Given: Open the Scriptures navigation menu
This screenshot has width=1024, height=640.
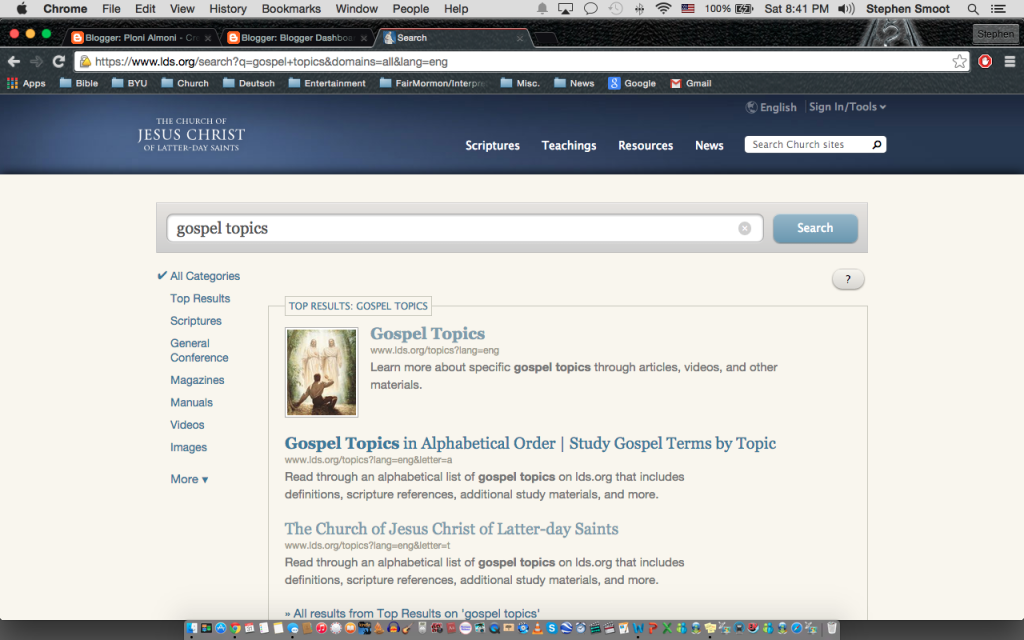Looking at the screenshot, I should point(492,145).
